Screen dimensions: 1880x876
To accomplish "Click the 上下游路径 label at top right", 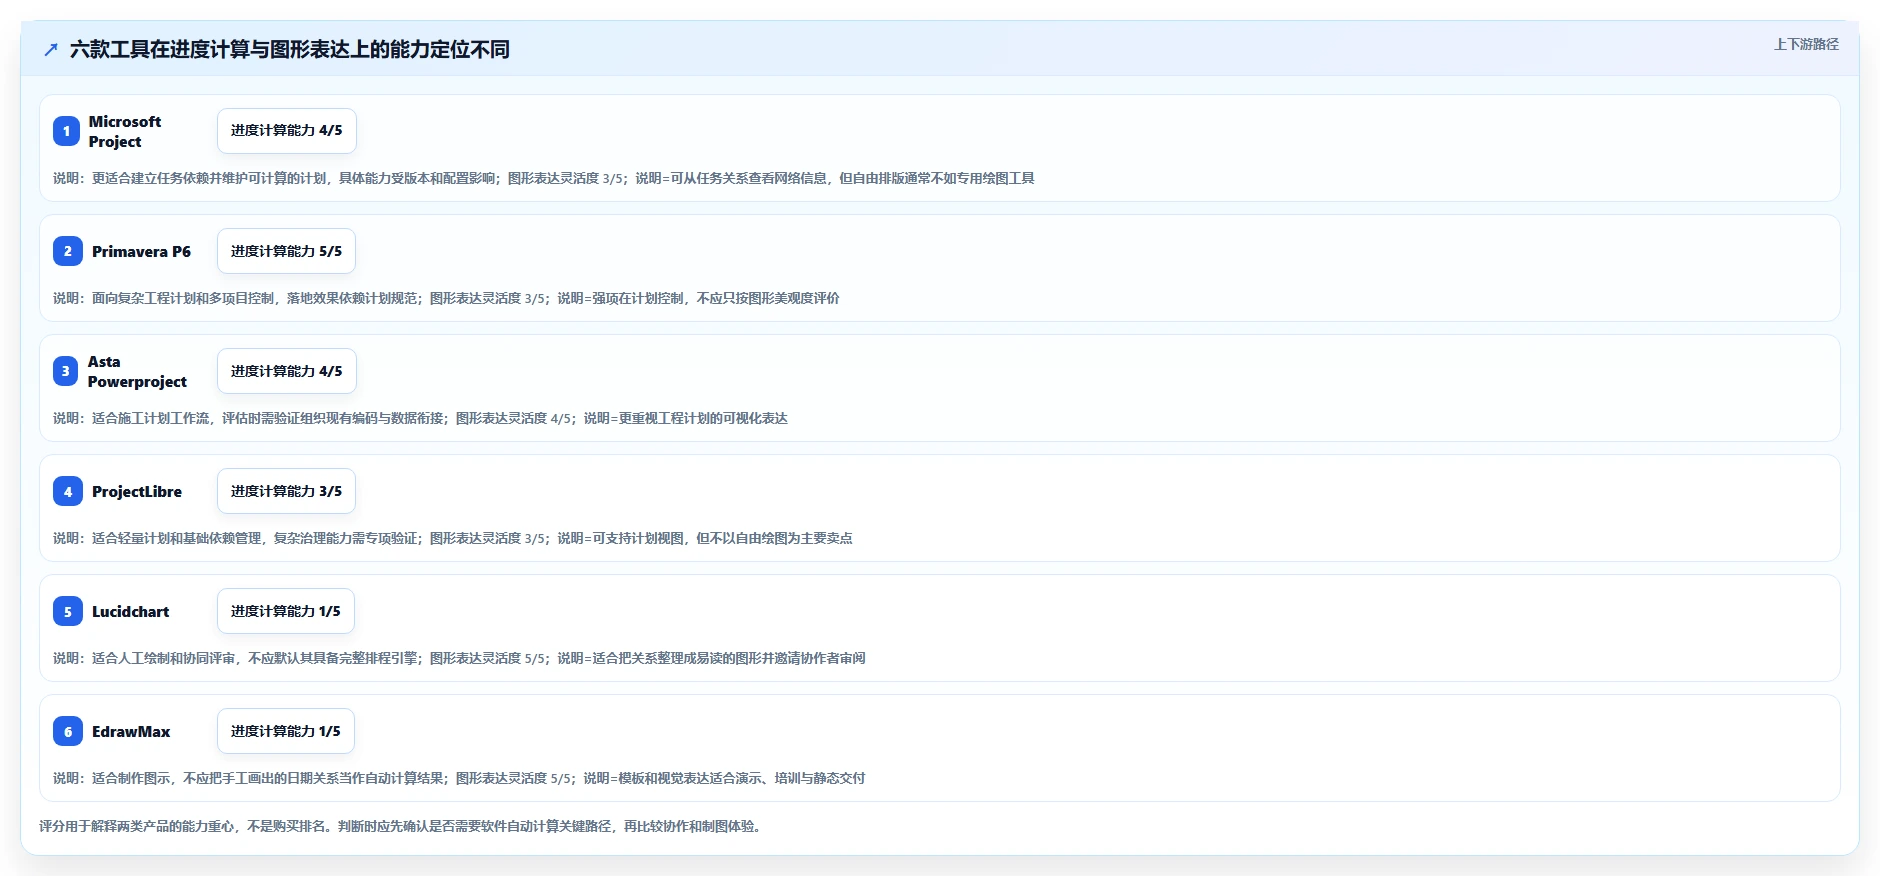I will (x=1806, y=44).
